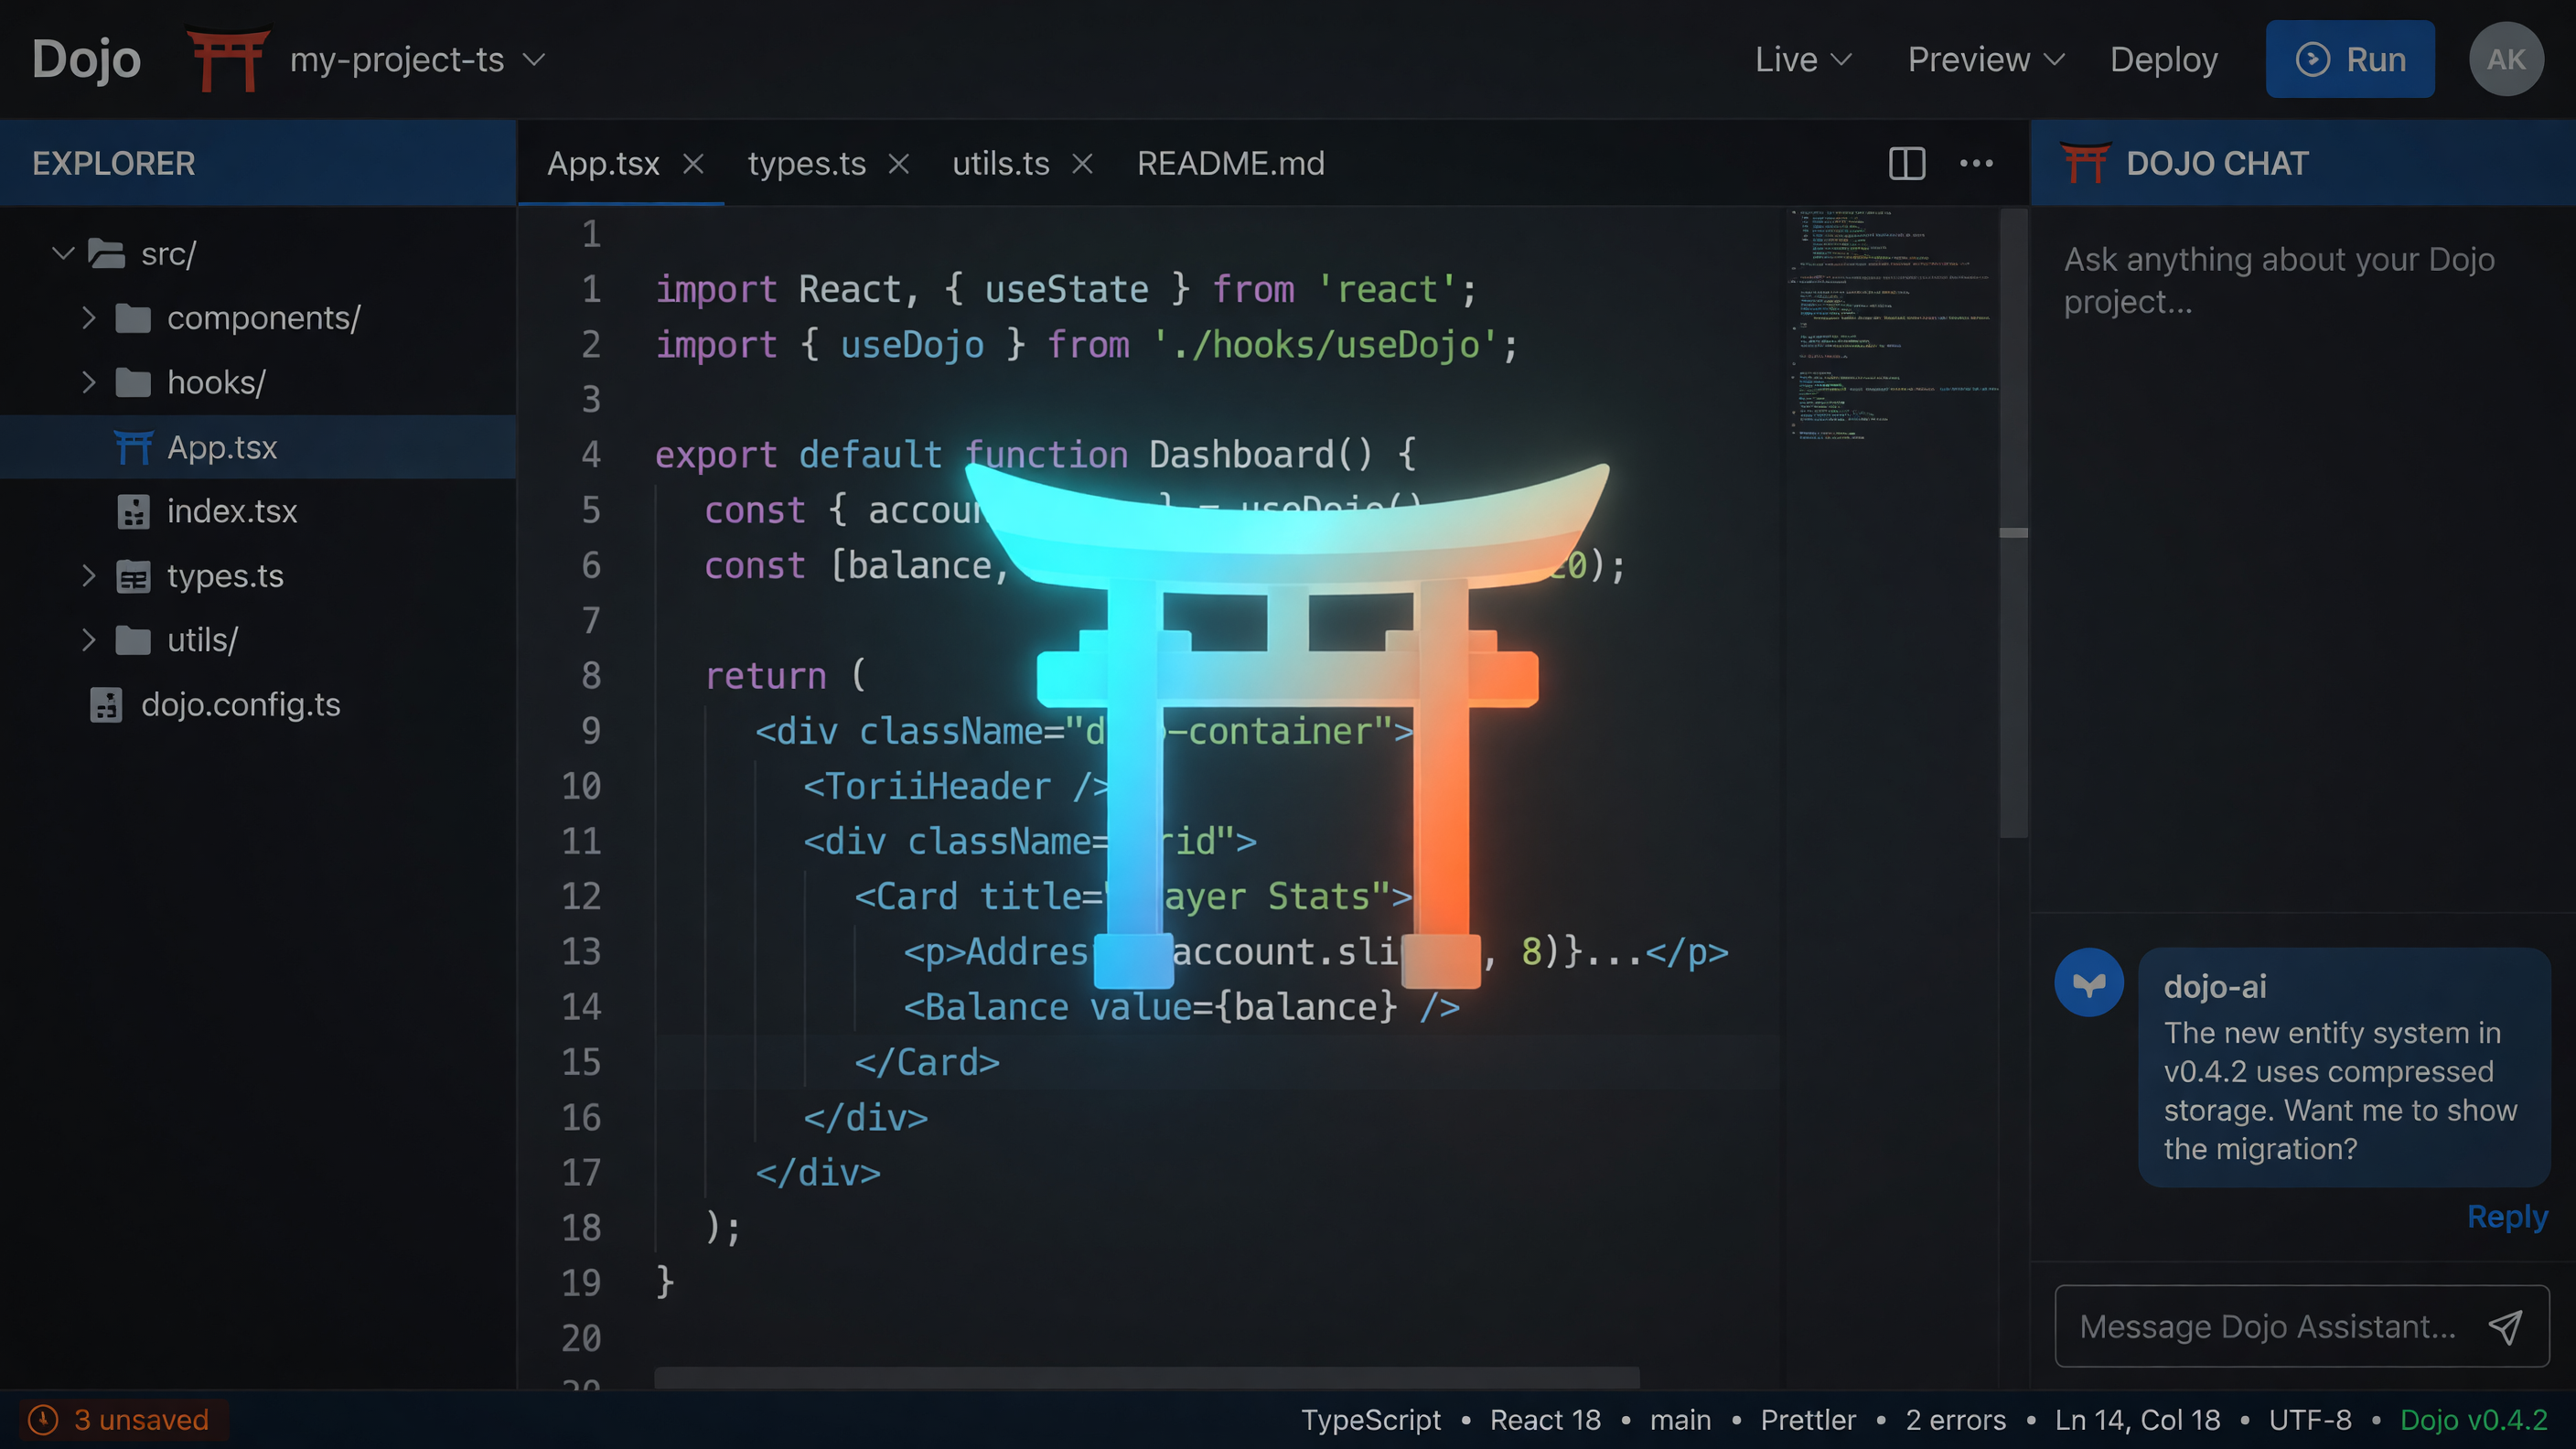Click the 2 errors status entry
2576x1449 pixels.
click(1956, 1420)
